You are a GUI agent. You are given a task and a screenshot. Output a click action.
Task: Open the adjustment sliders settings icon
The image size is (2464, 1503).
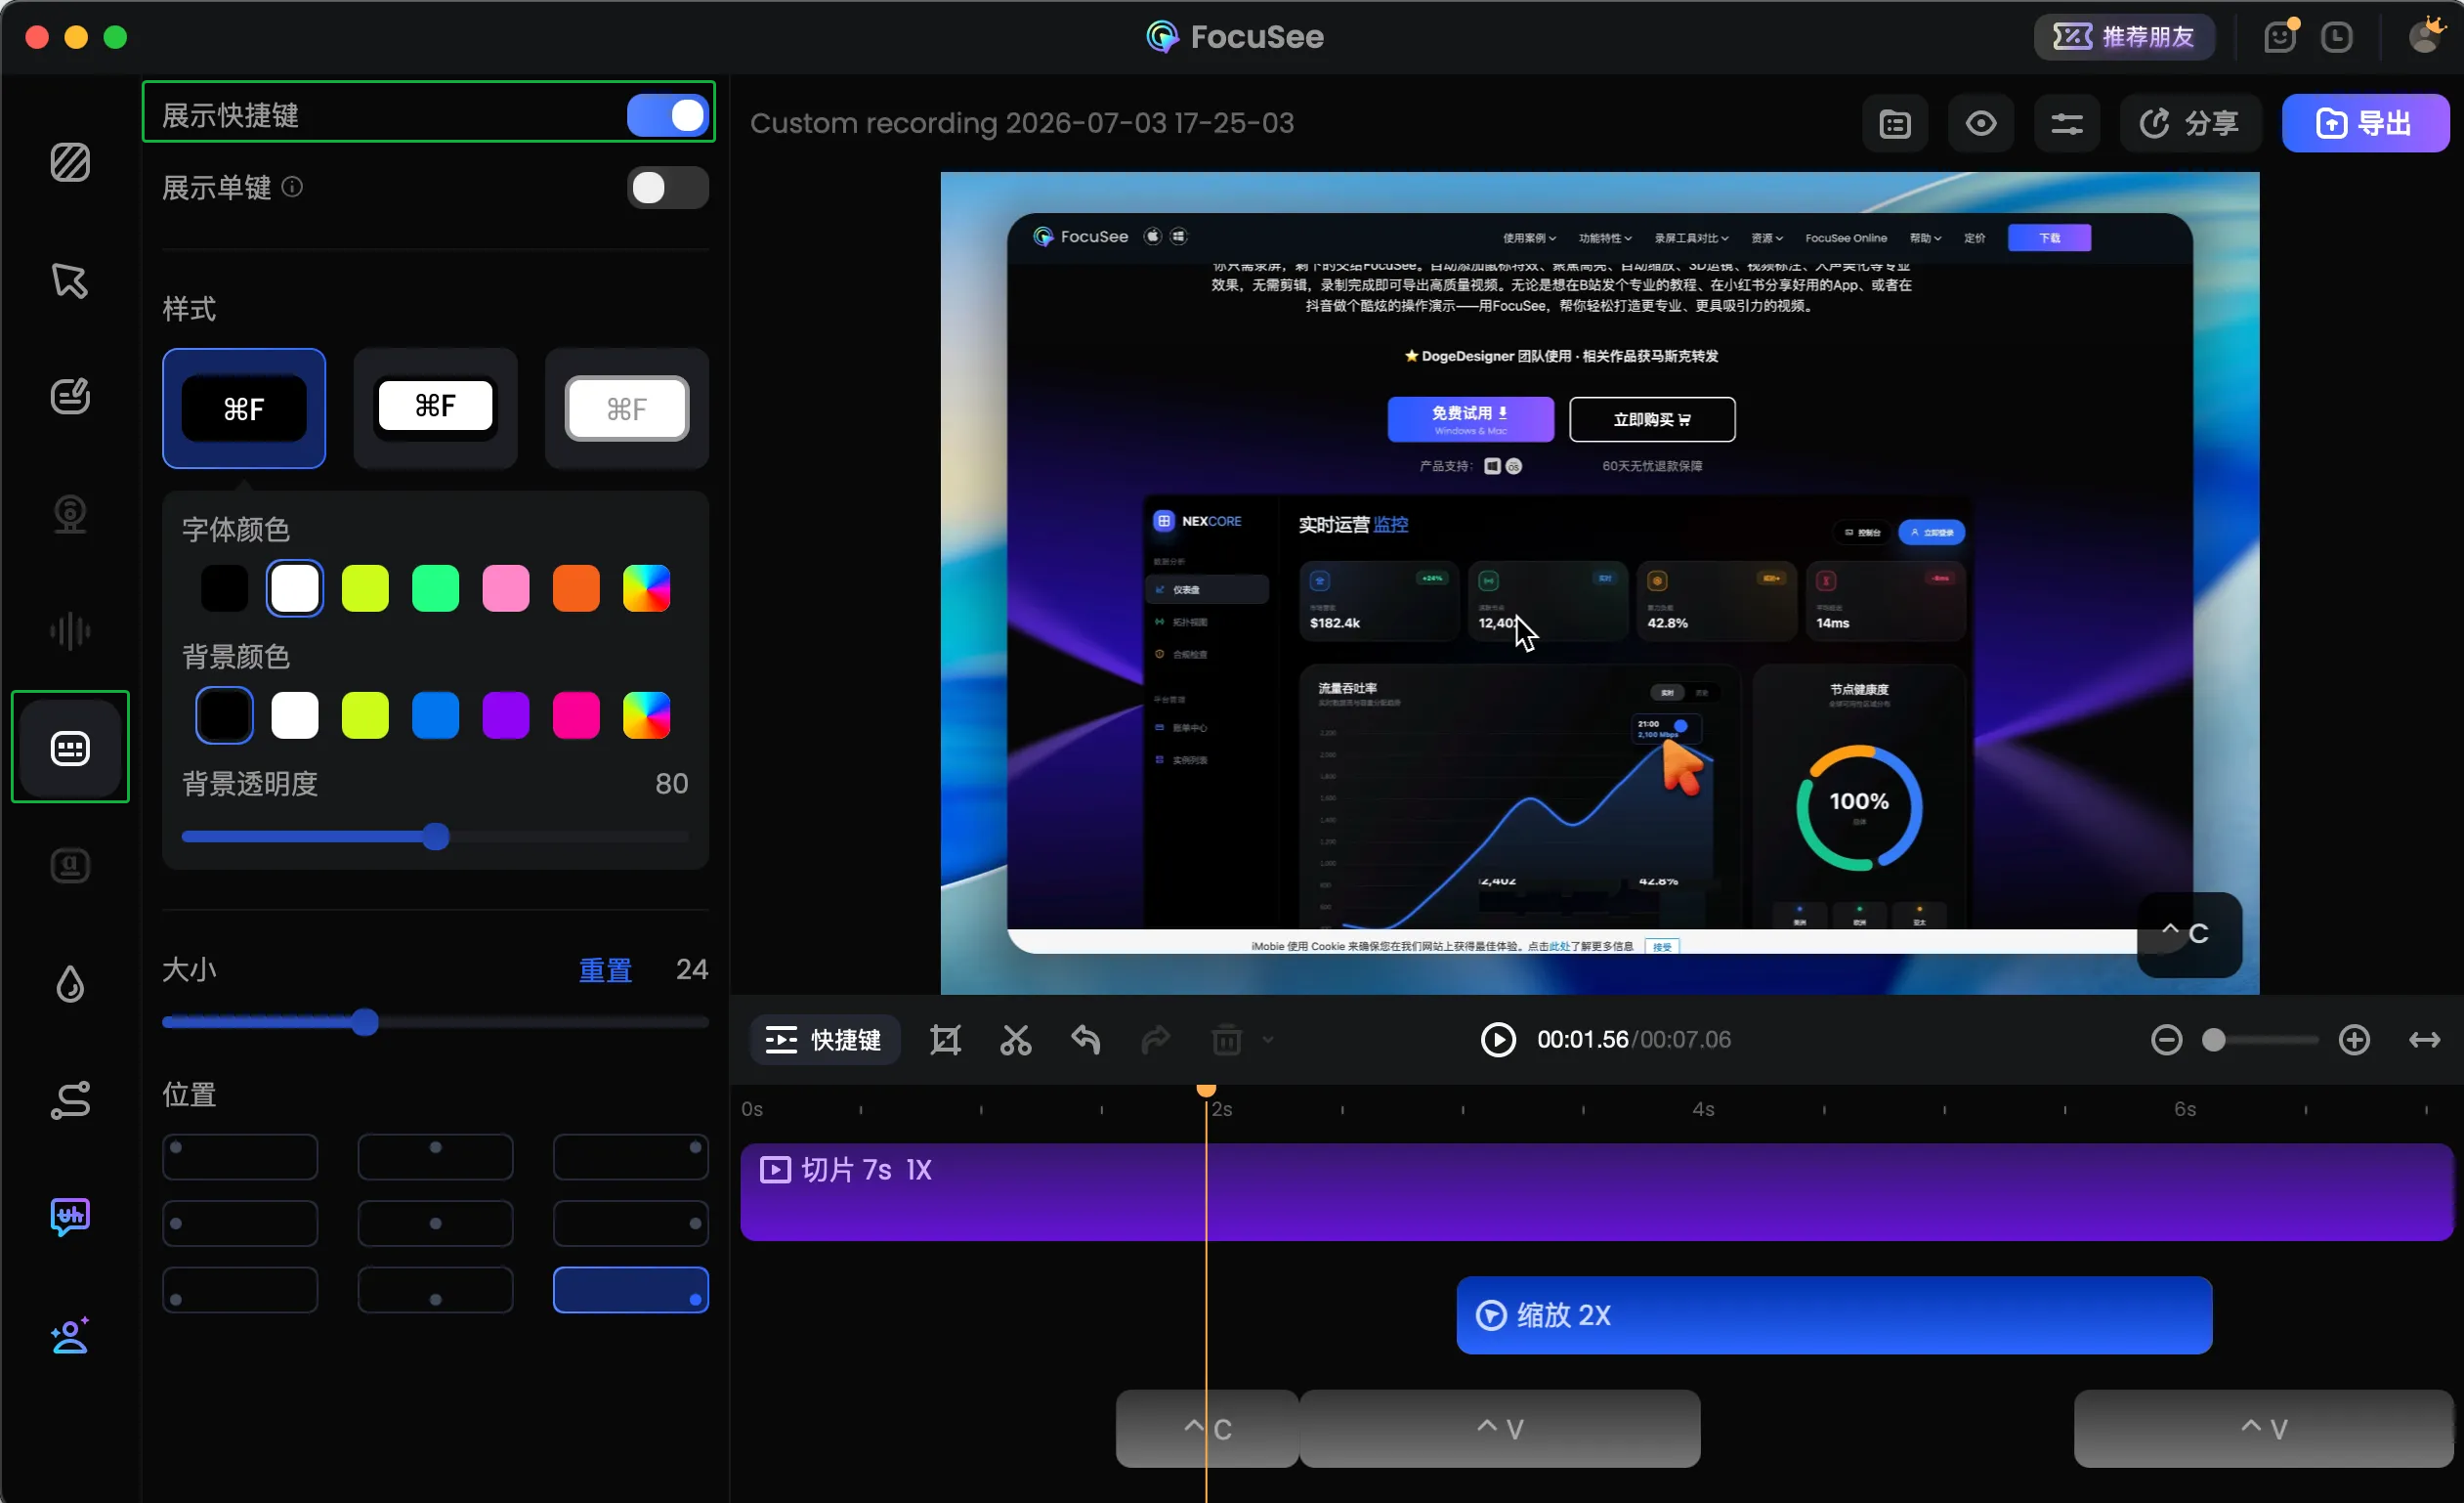pos(2067,123)
